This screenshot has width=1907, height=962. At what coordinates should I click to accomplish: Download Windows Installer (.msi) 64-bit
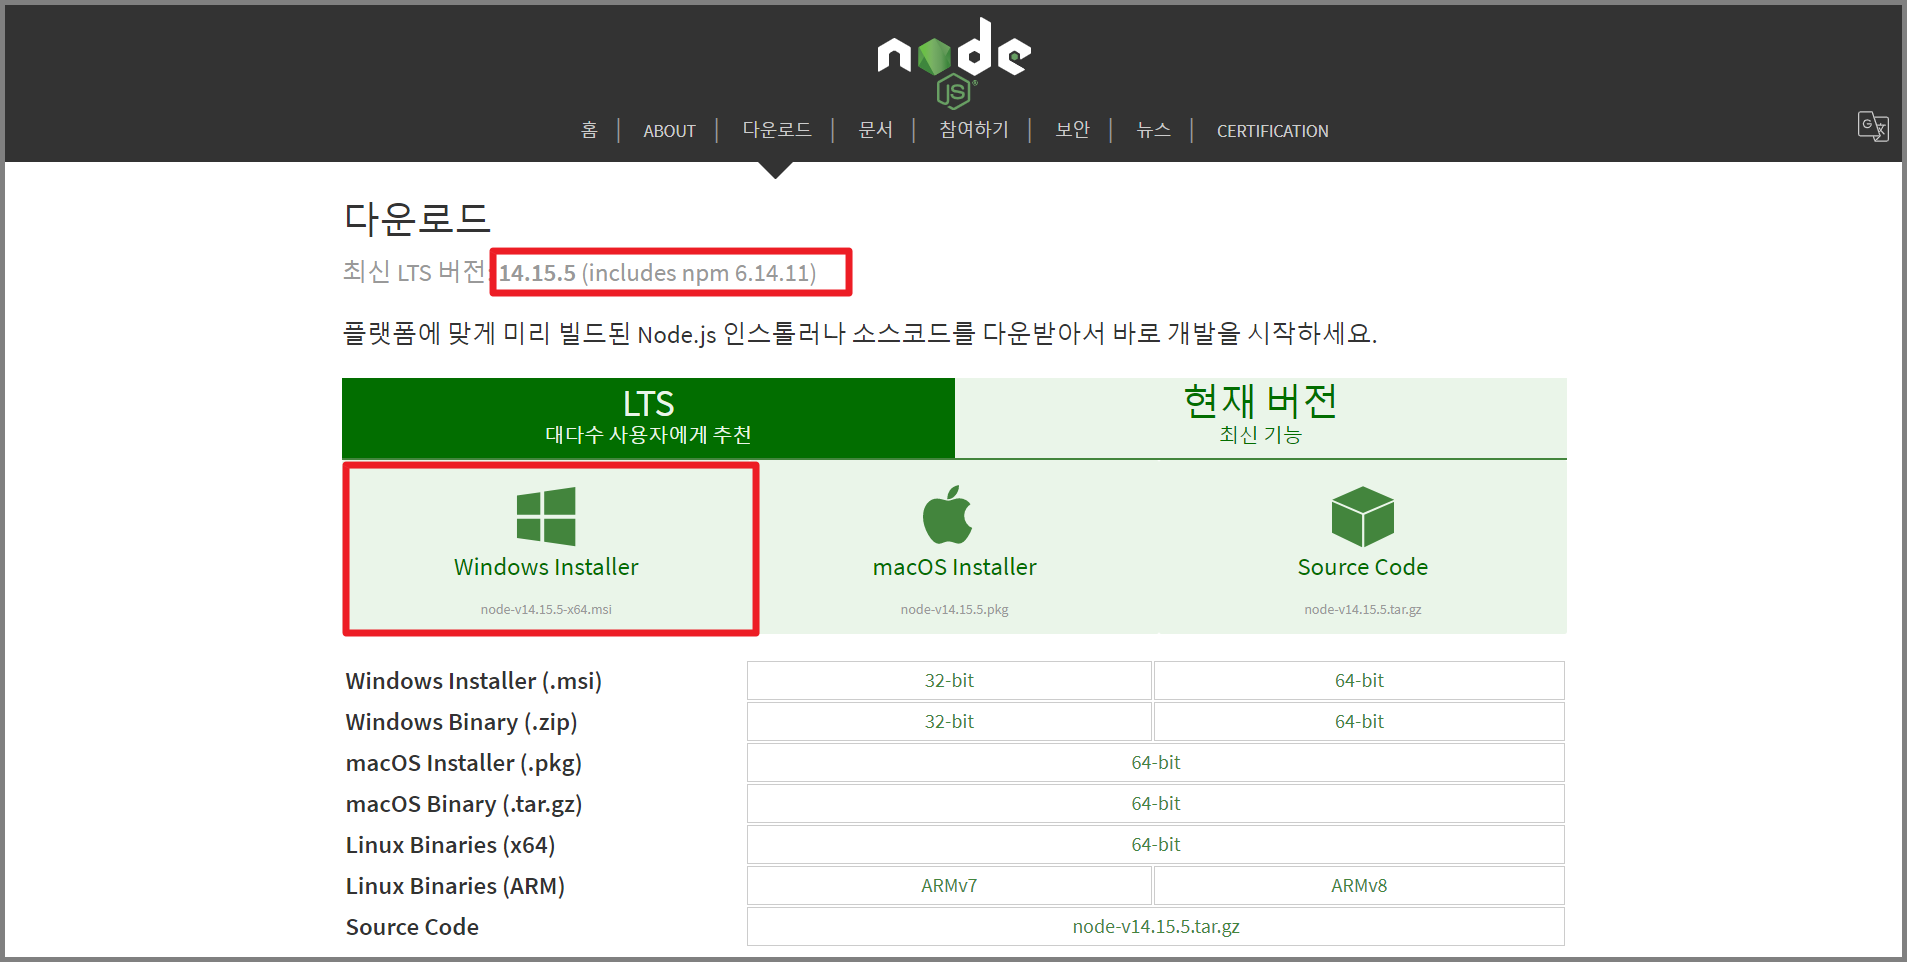pyautogui.click(x=1359, y=680)
